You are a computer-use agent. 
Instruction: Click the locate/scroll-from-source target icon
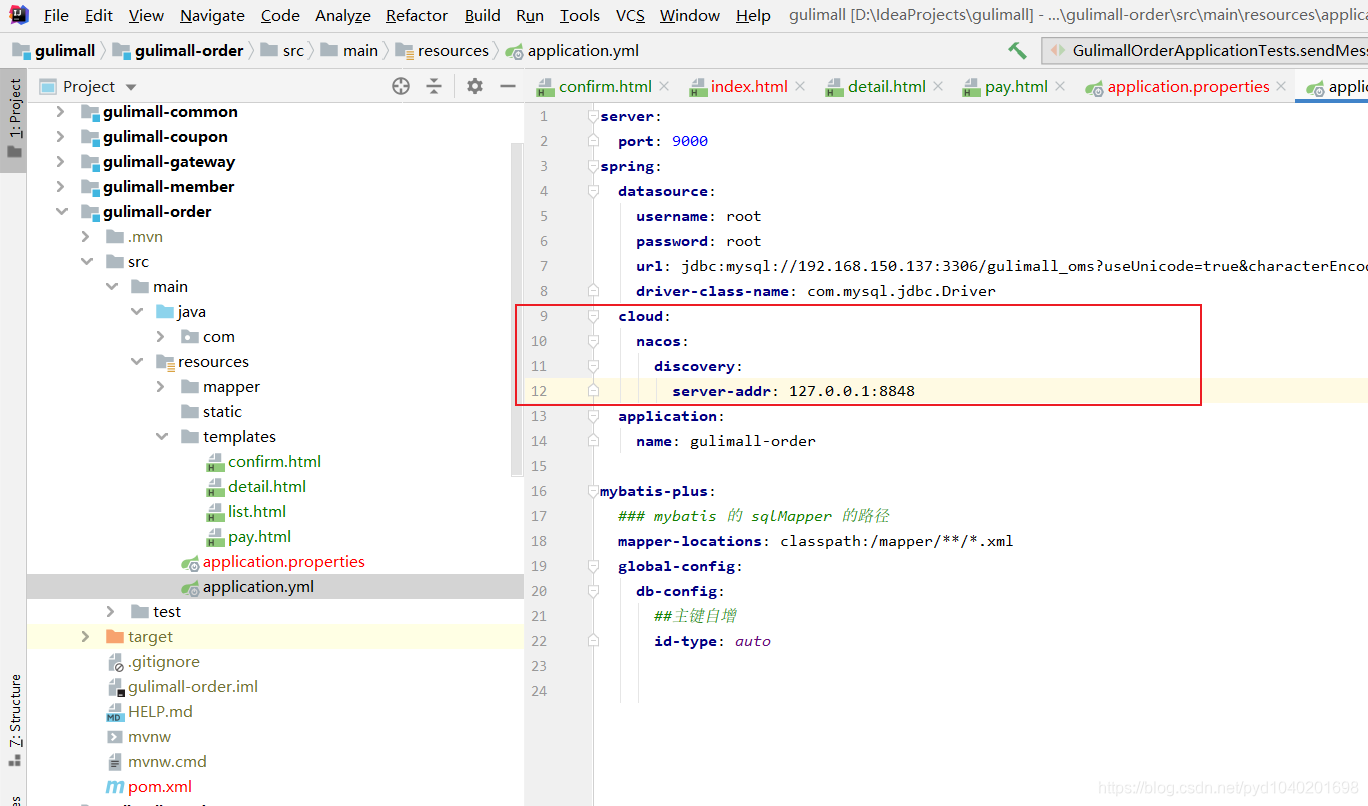coord(401,86)
